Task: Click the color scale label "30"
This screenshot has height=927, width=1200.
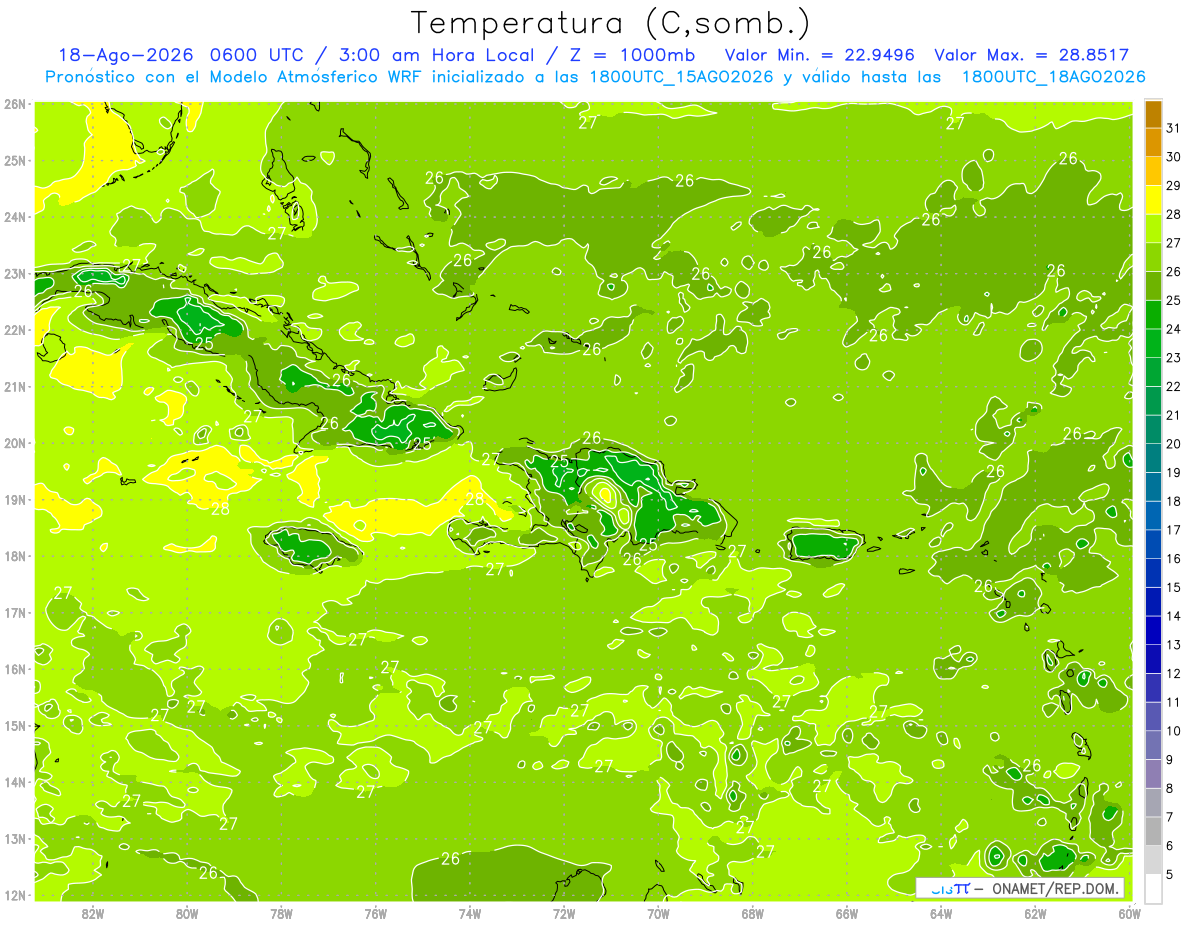Action: coord(1173,157)
